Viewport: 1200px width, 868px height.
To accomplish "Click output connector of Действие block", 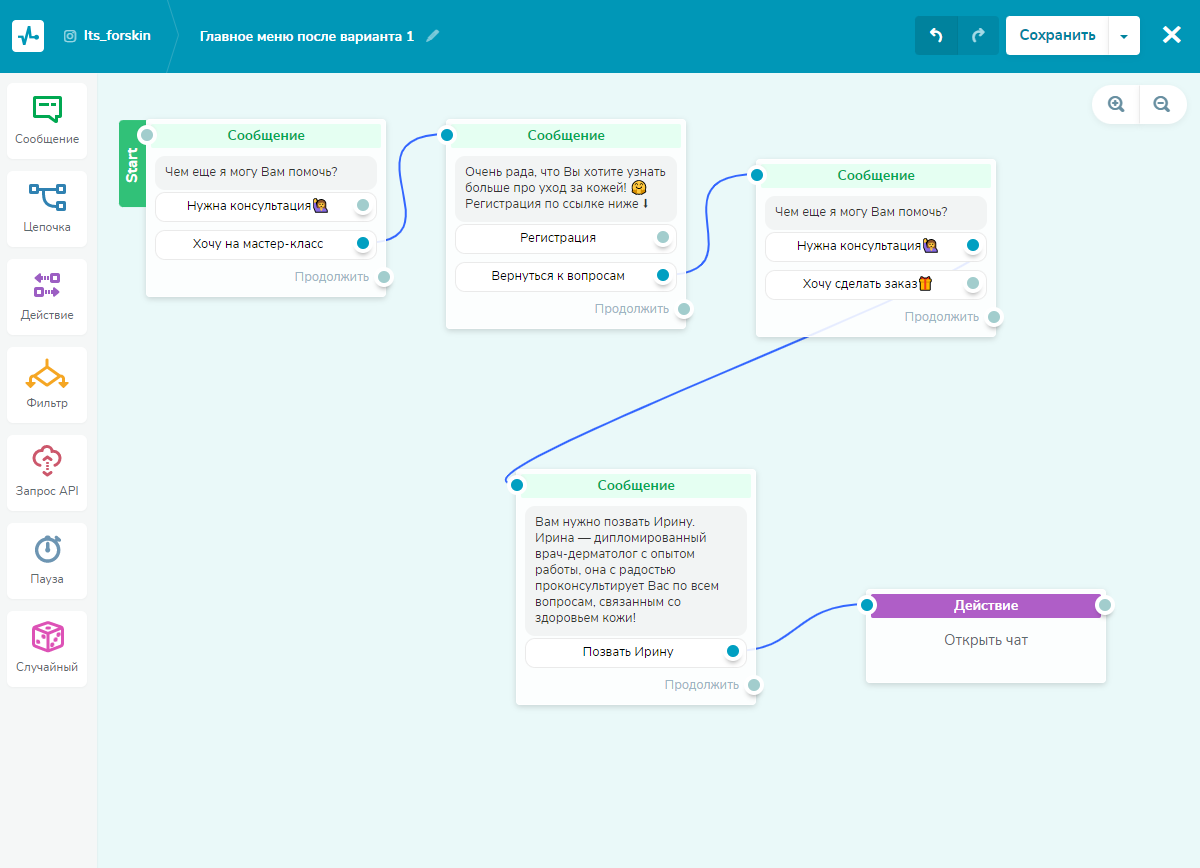I will (x=1105, y=605).
